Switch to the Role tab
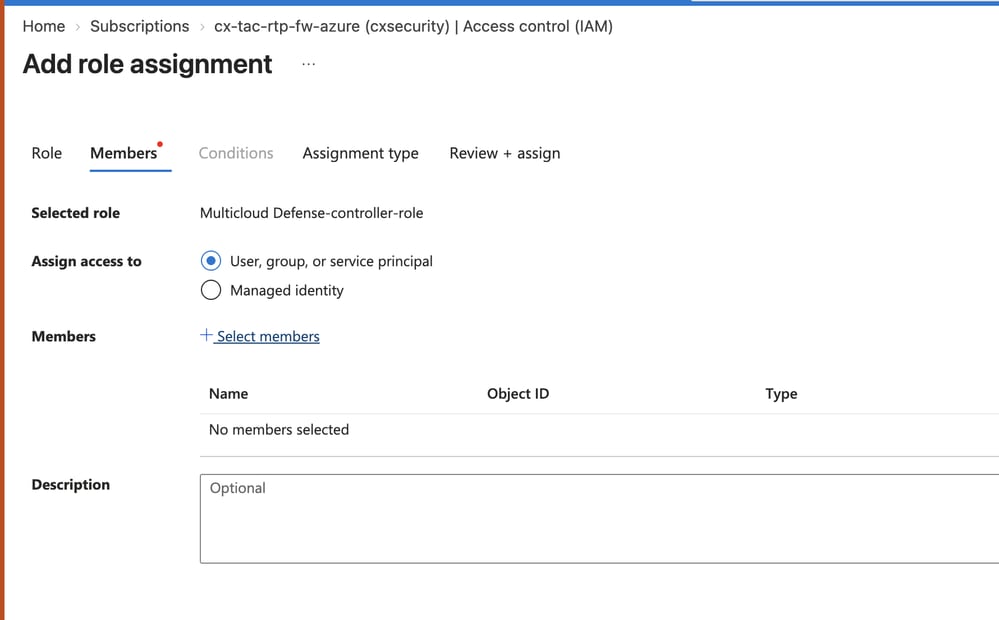The image size is (999, 620). coord(47,153)
